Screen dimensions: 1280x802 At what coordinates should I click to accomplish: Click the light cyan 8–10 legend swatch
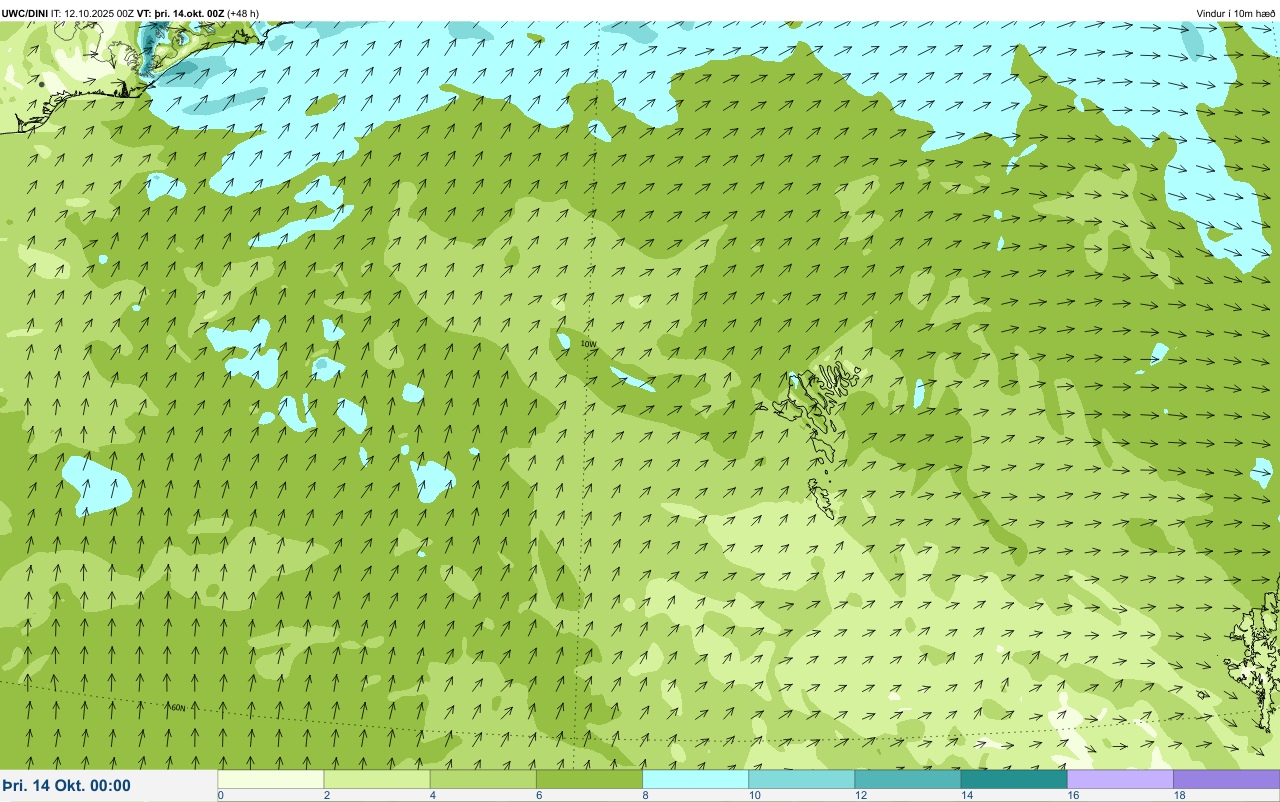(x=695, y=779)
